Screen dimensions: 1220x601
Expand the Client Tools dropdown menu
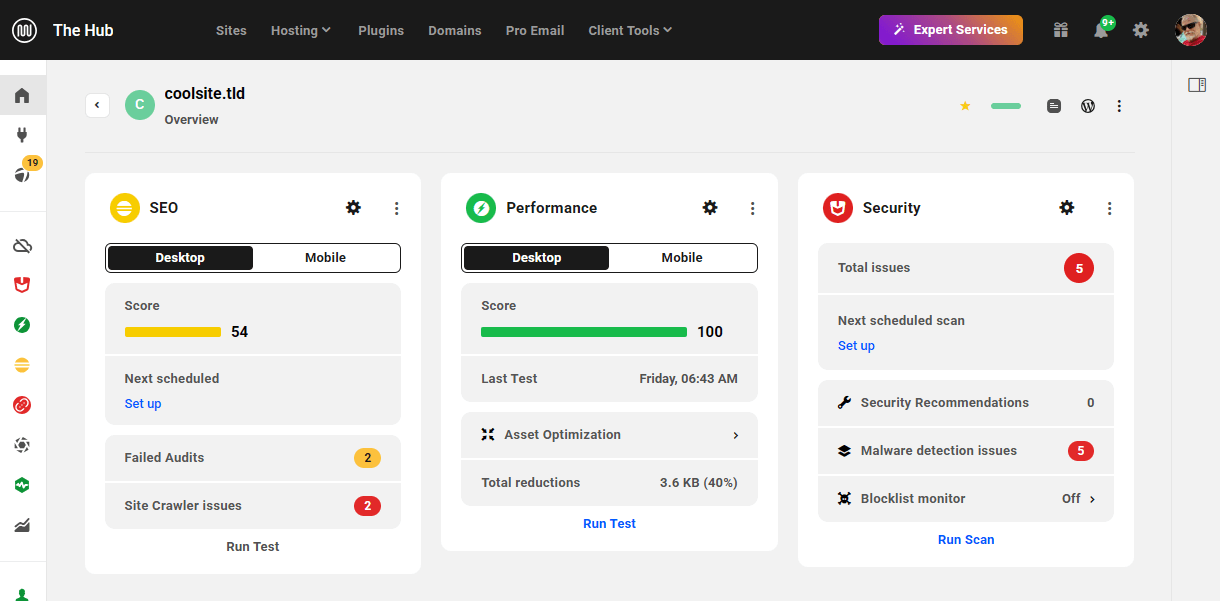coord(630,30)
